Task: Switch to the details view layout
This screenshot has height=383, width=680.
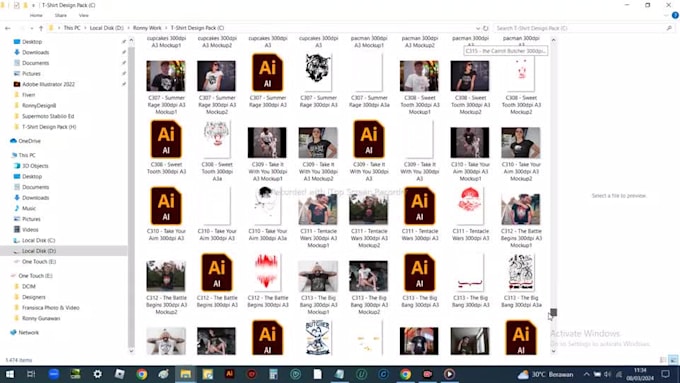Action: [x=663, y=360]
